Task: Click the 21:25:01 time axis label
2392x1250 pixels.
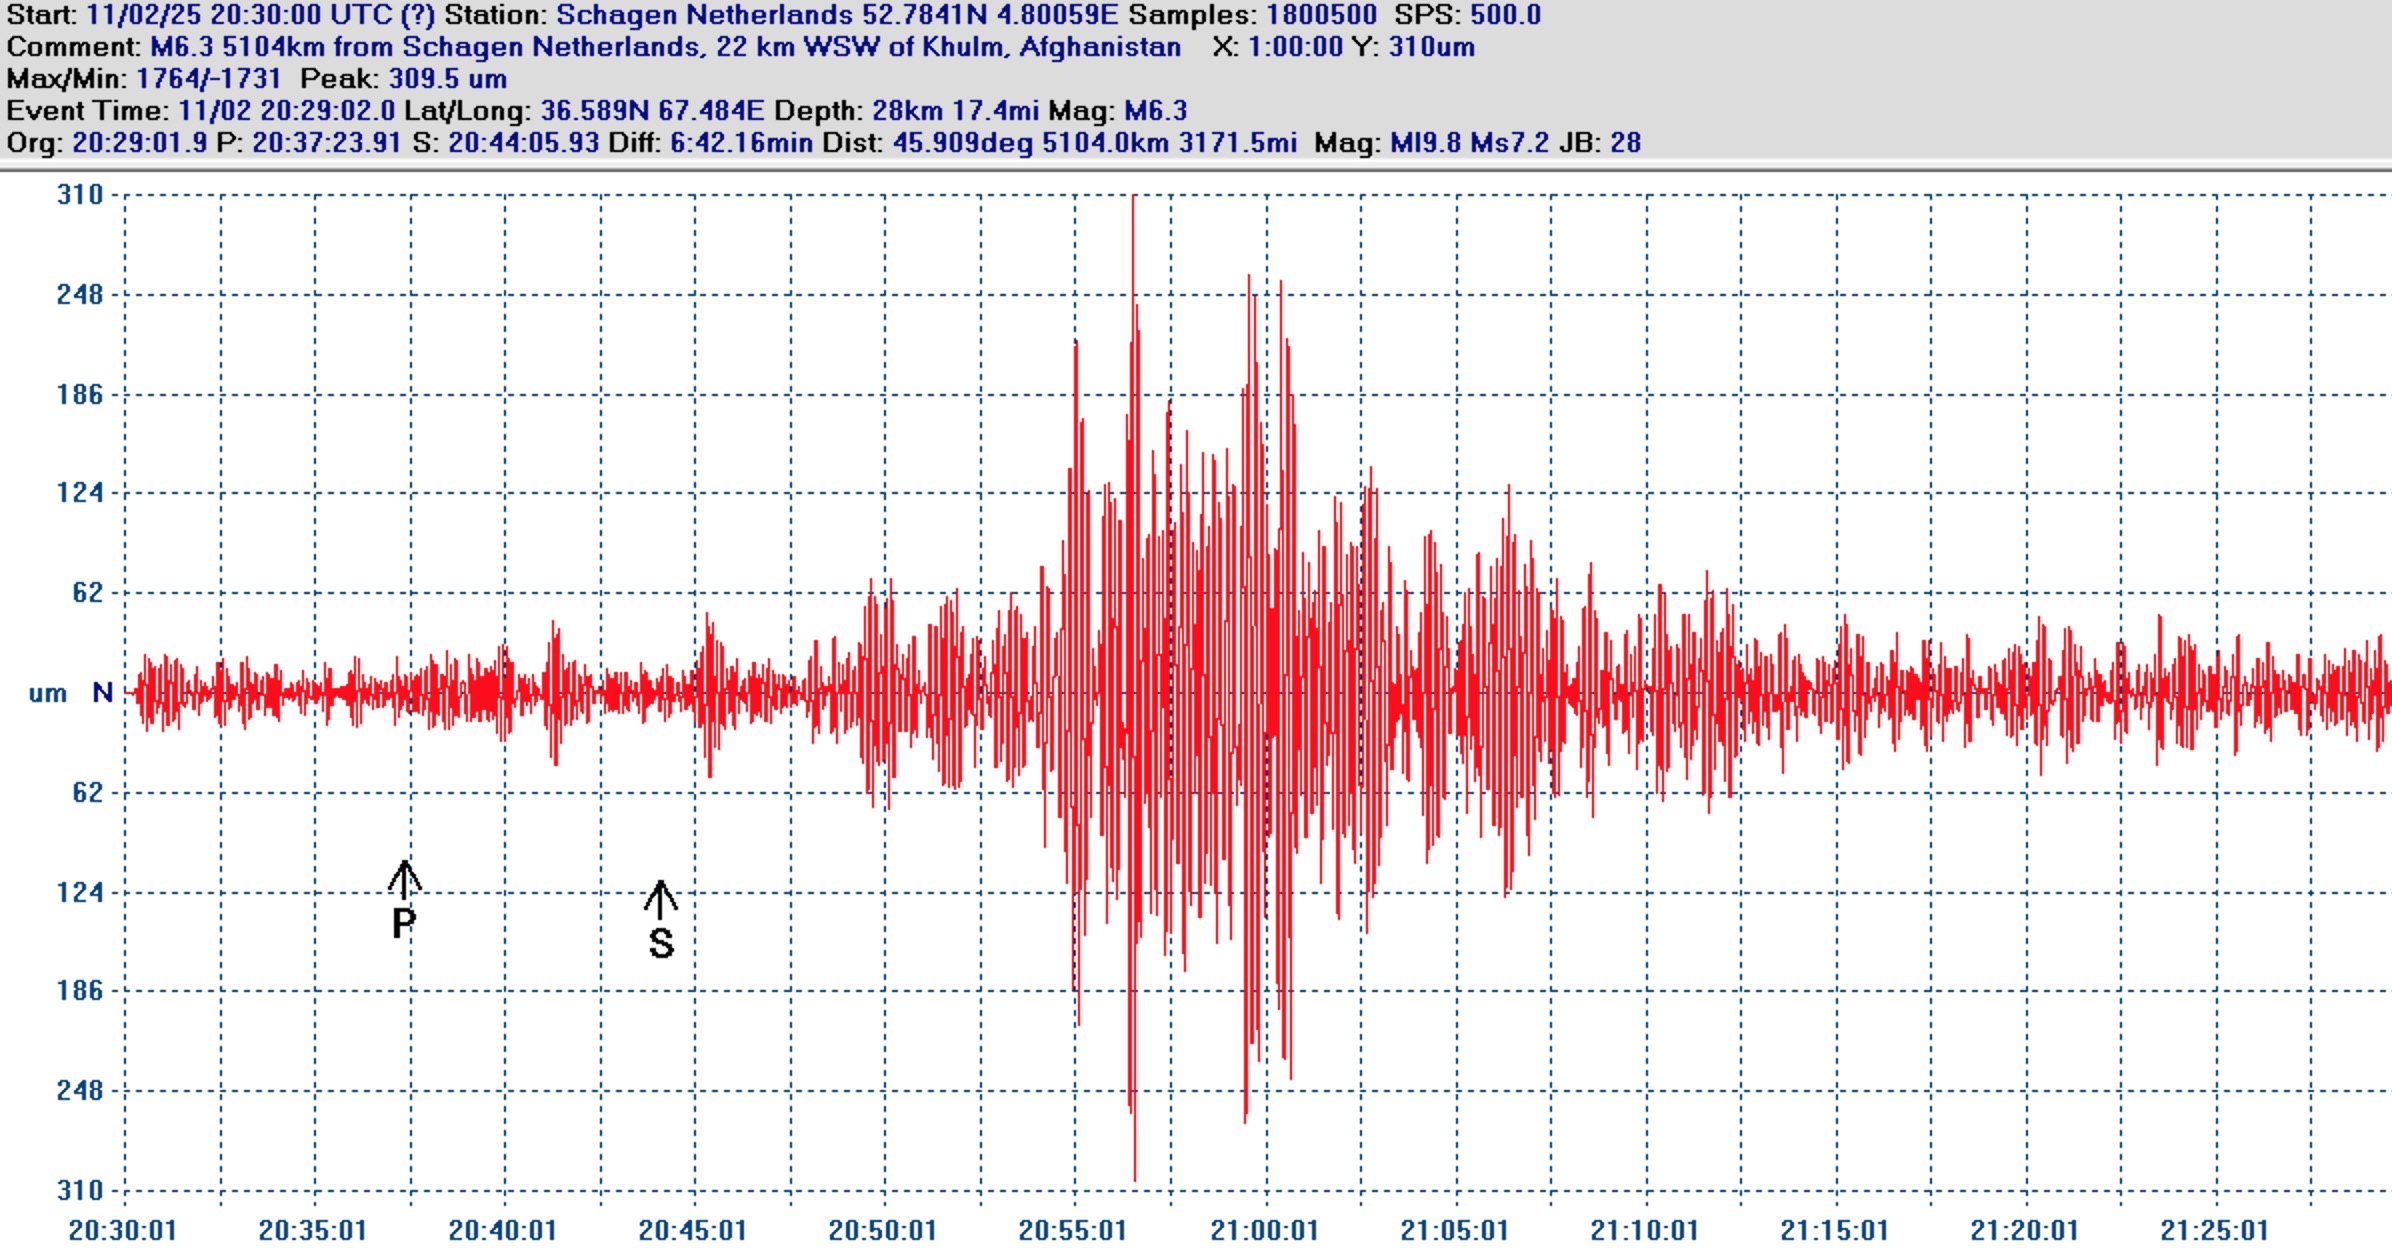Action: 2214,1230
